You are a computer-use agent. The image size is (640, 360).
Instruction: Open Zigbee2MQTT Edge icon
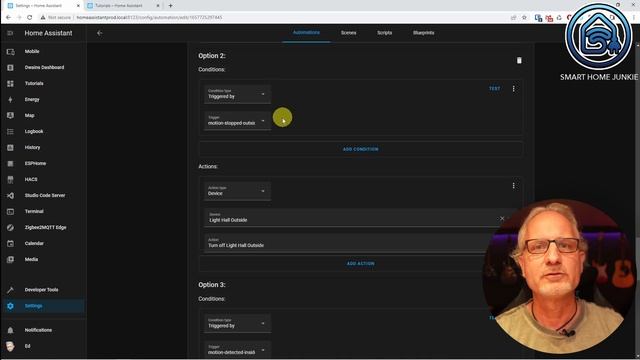click(x=11, y=227)
